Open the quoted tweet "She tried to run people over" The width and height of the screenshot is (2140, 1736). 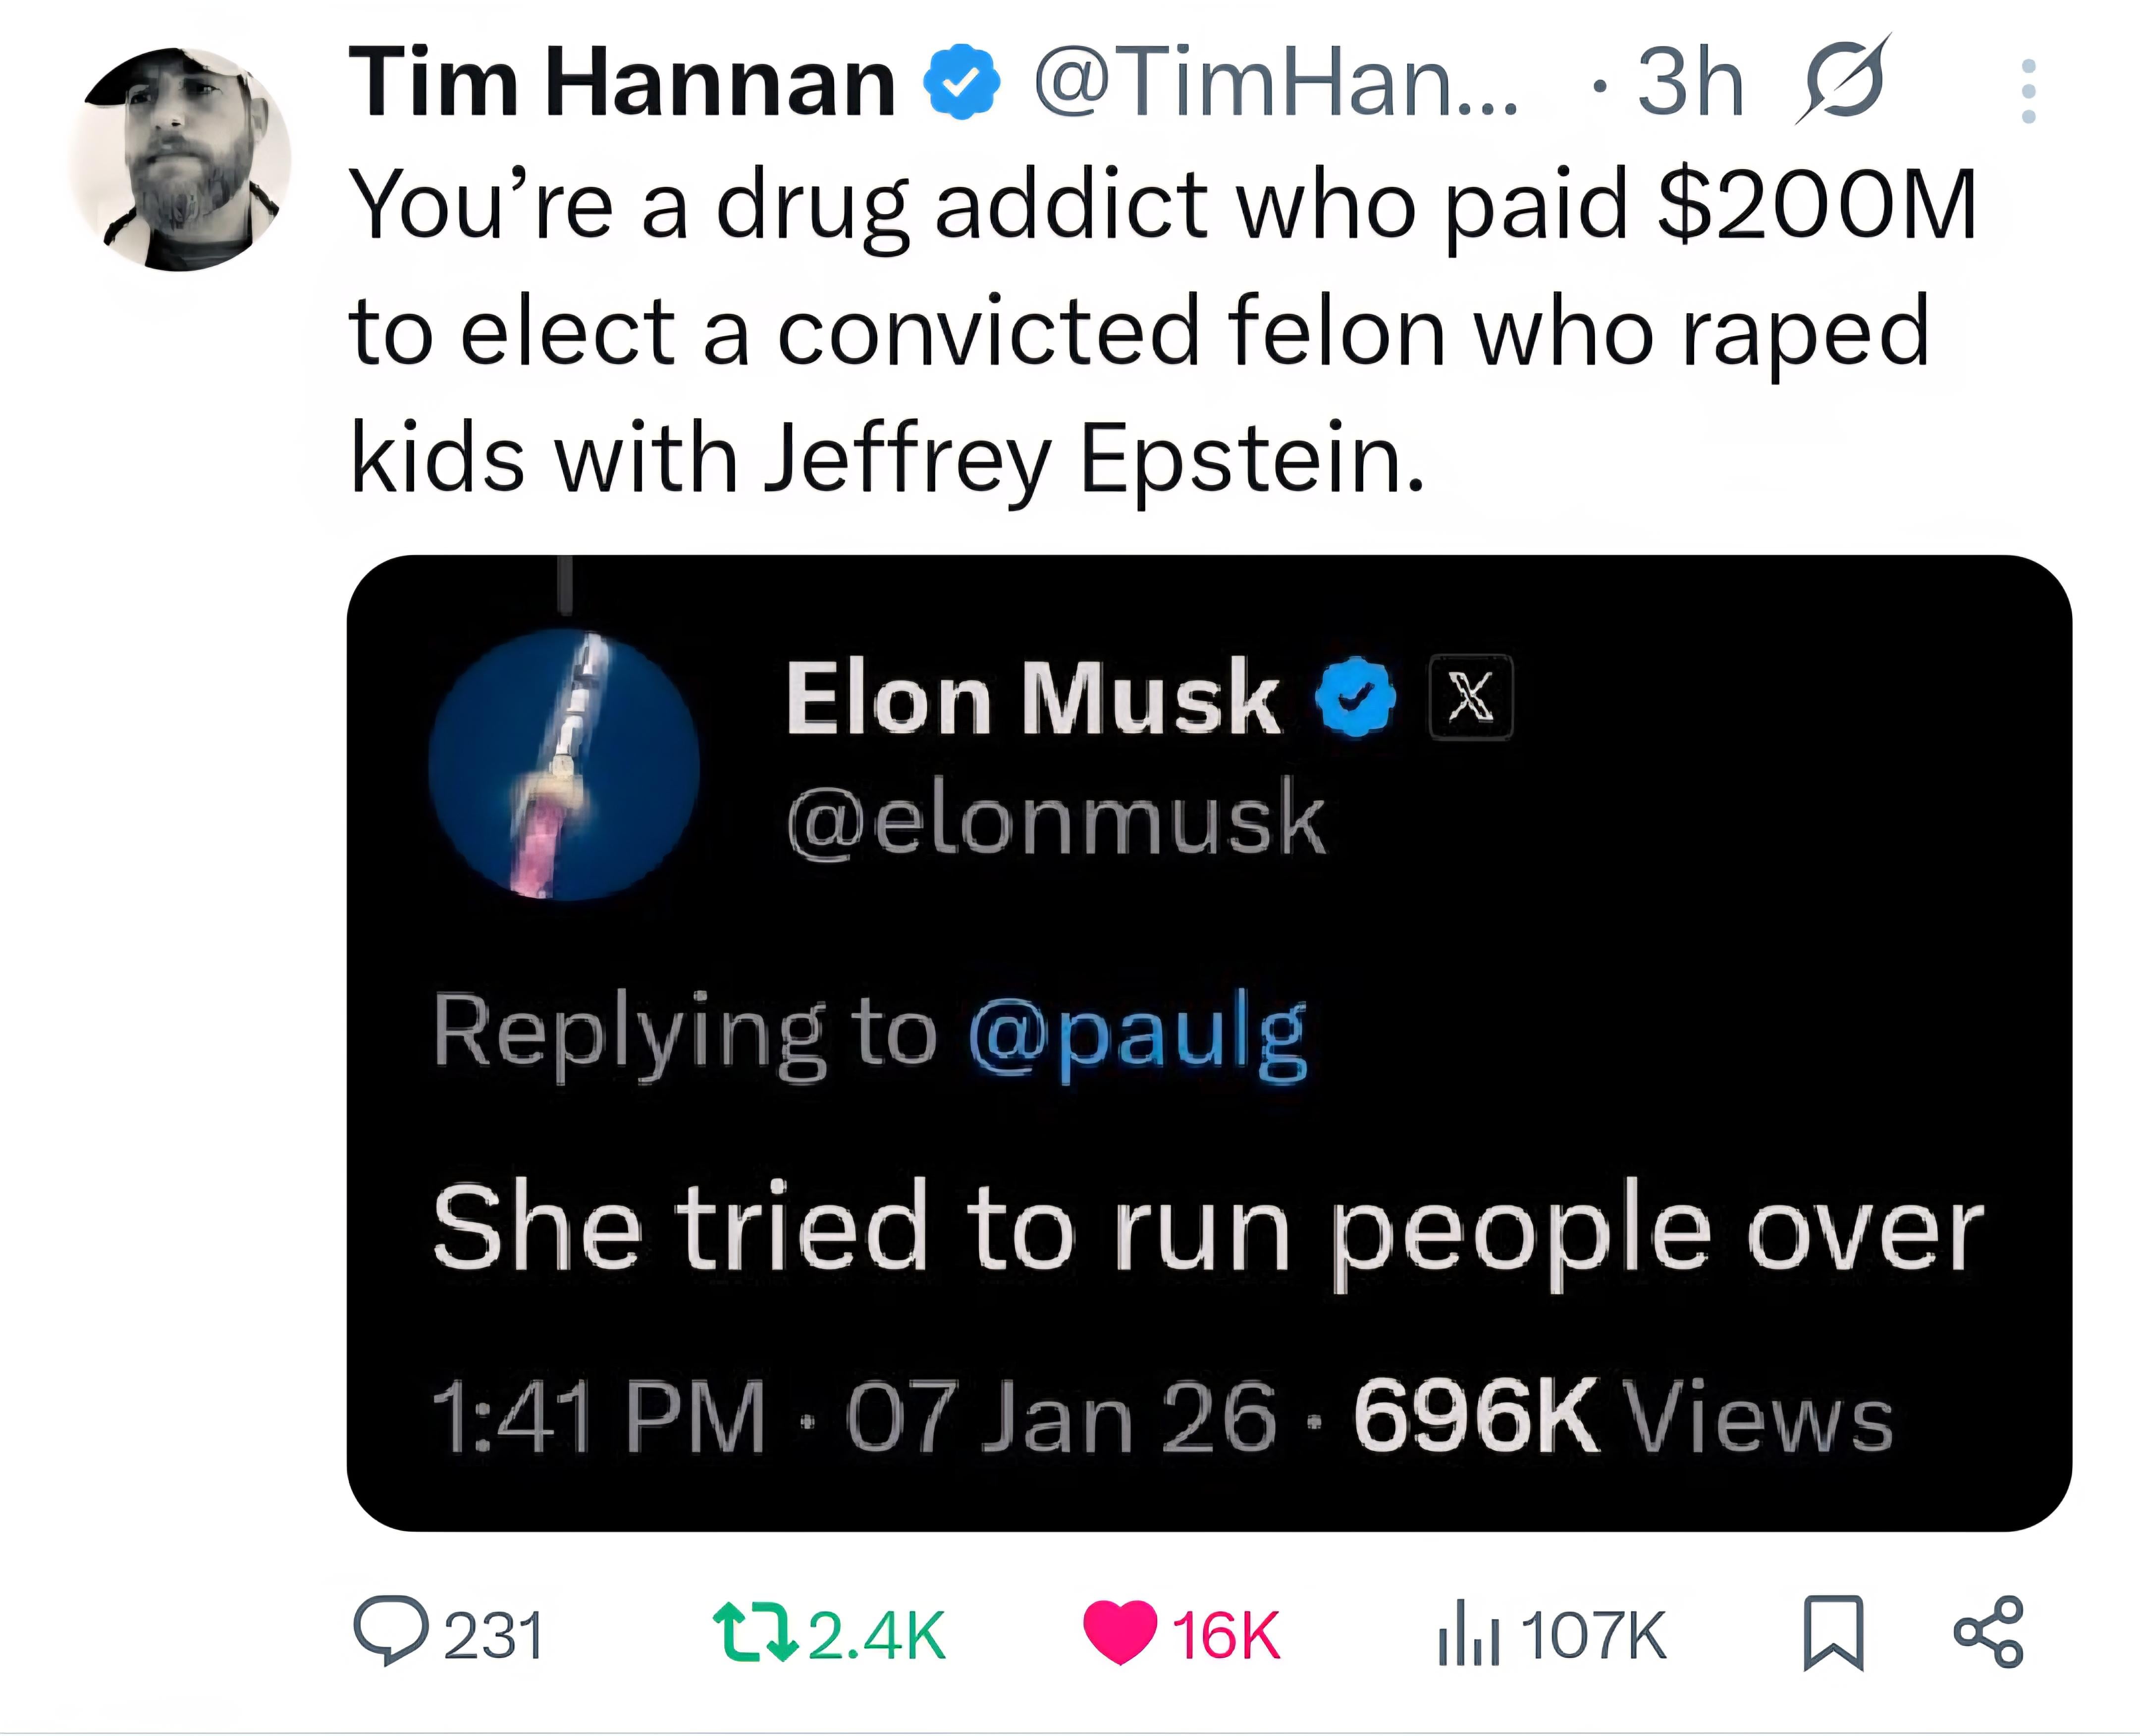tap(1207, 1227)
